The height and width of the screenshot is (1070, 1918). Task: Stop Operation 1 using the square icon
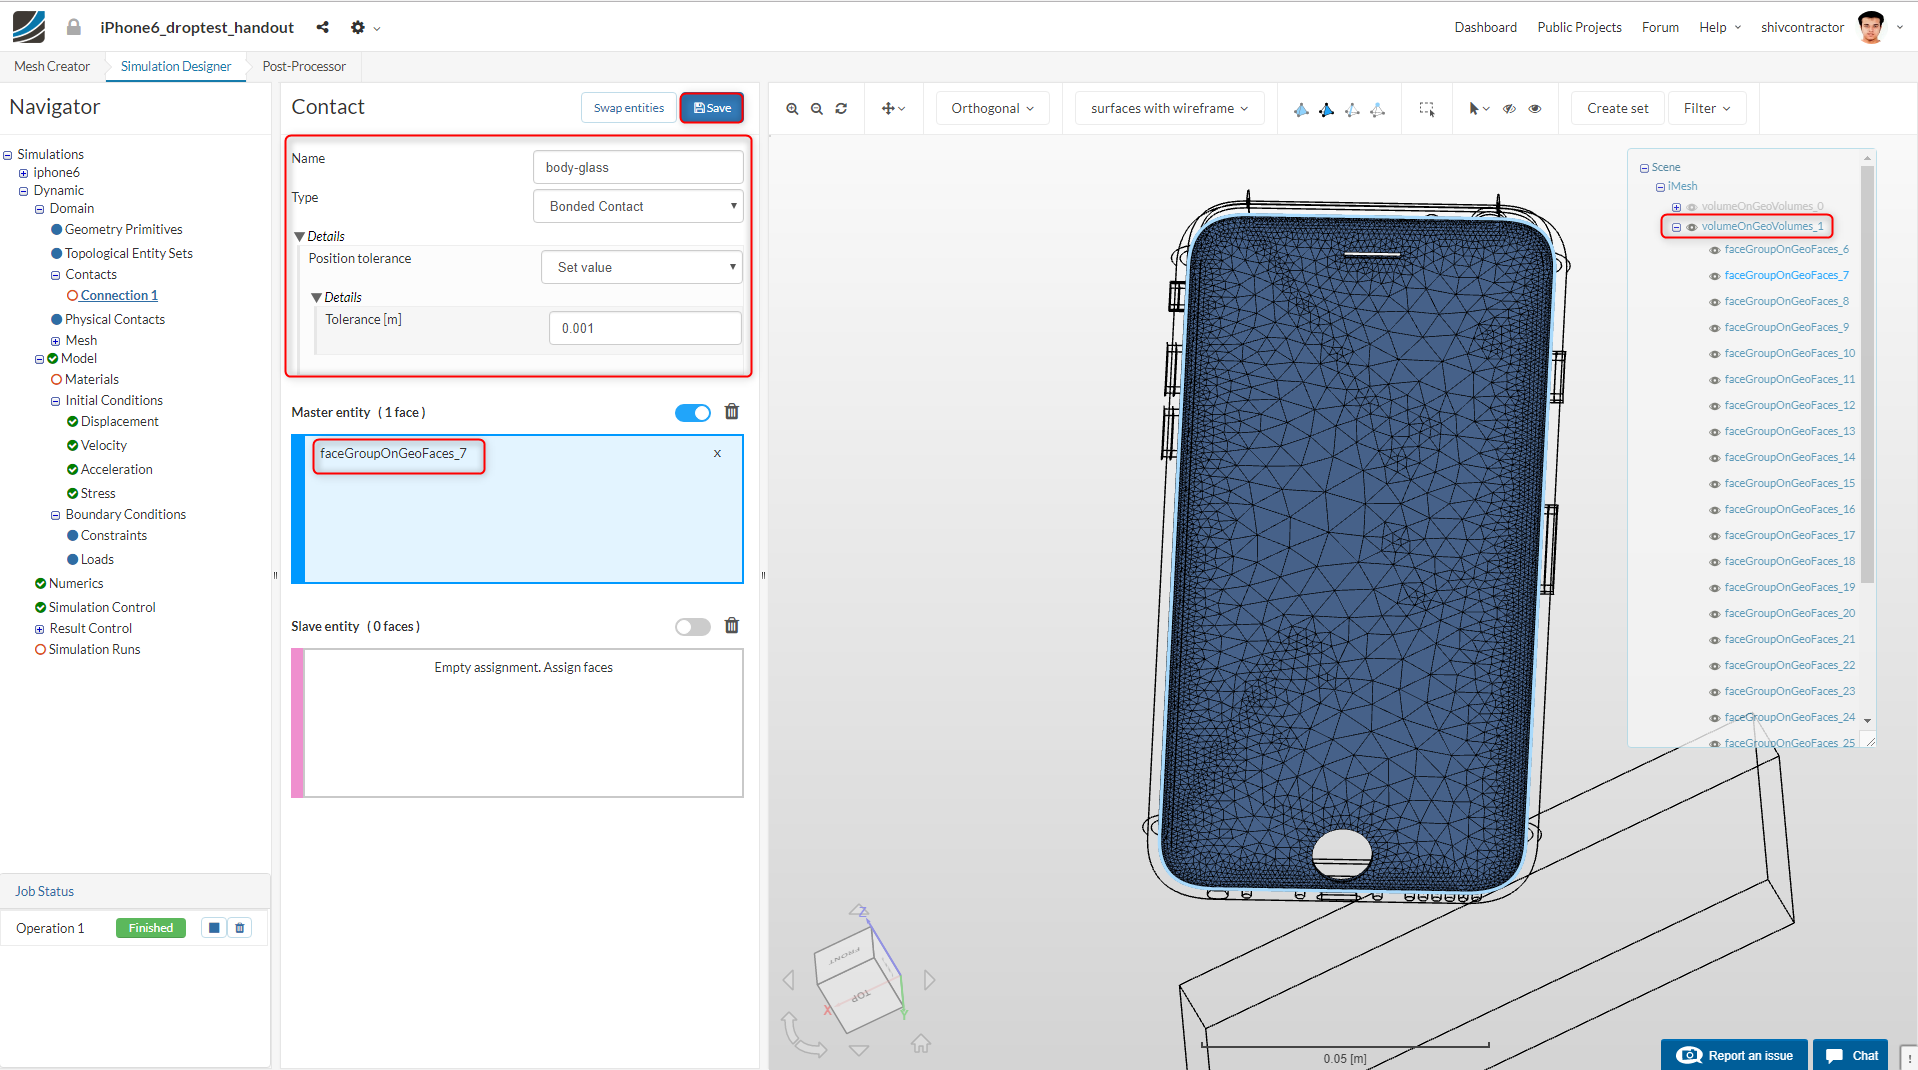tap(214, 928)
